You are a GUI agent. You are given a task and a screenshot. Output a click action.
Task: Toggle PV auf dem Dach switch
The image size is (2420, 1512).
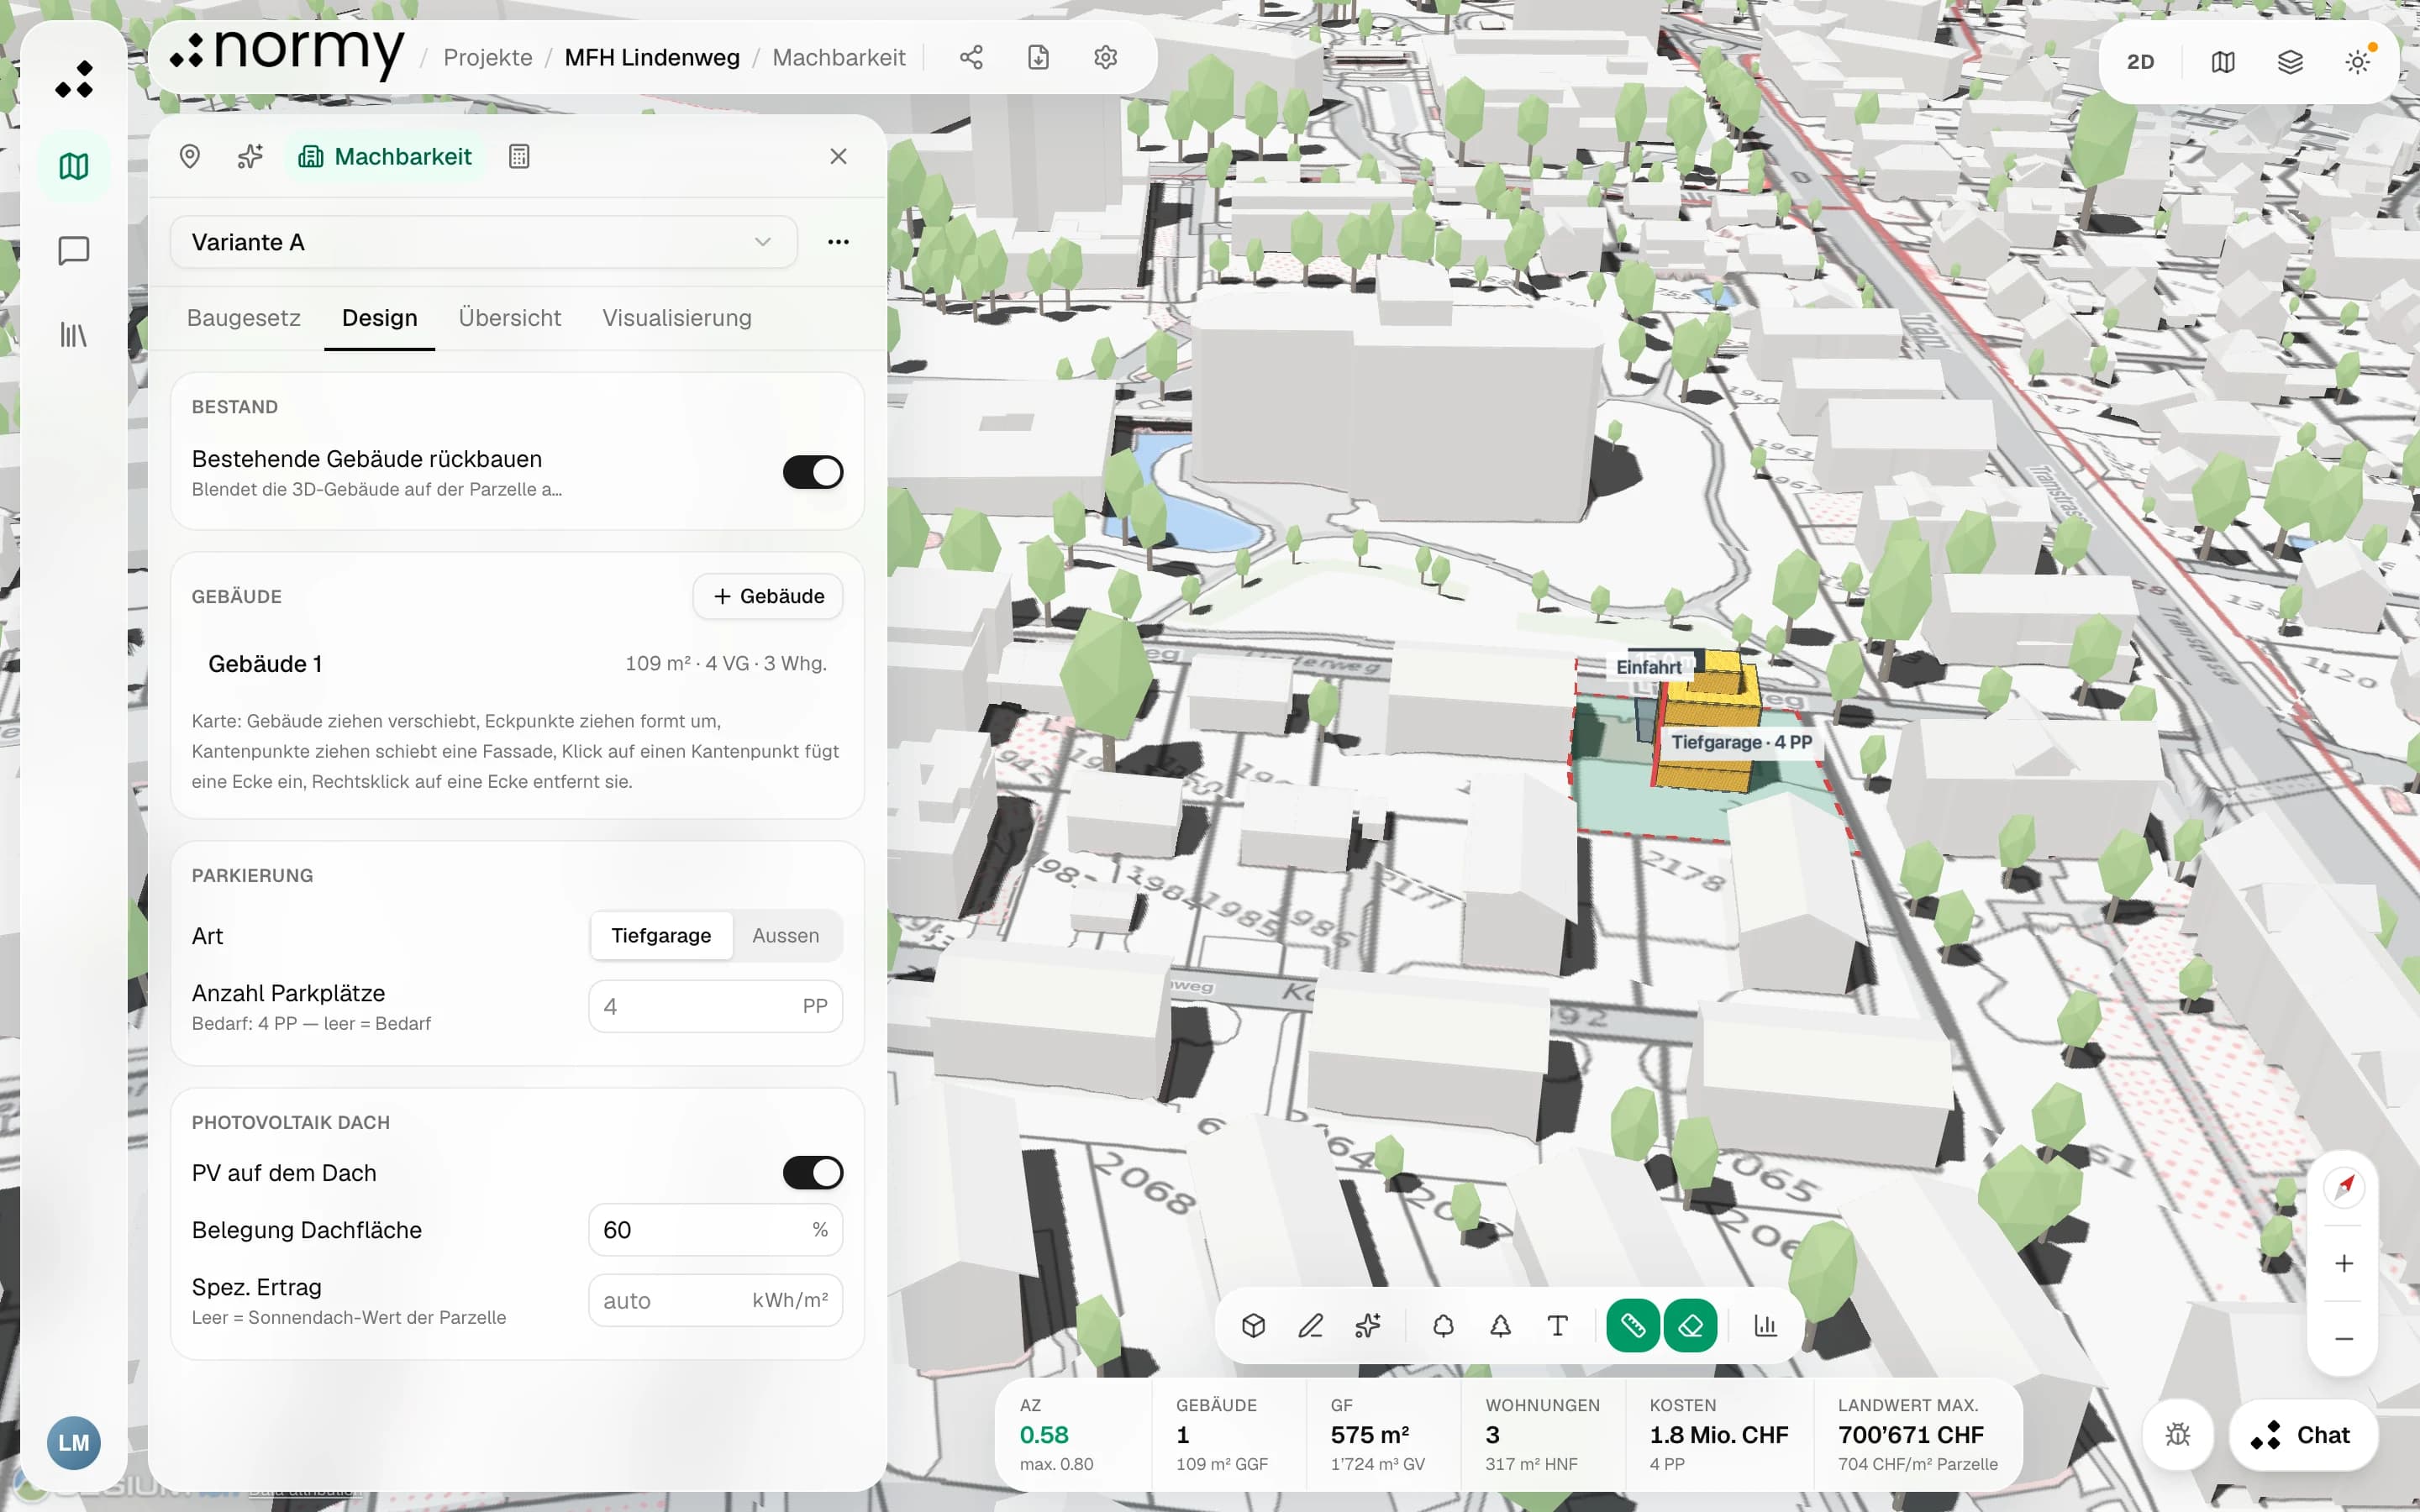(812, 1172)
